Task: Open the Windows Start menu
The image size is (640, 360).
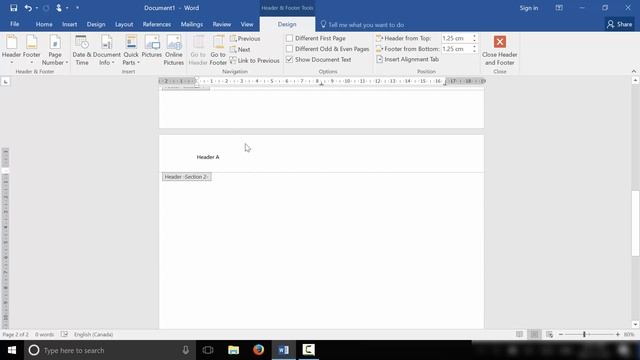Action: coord(12,350)
